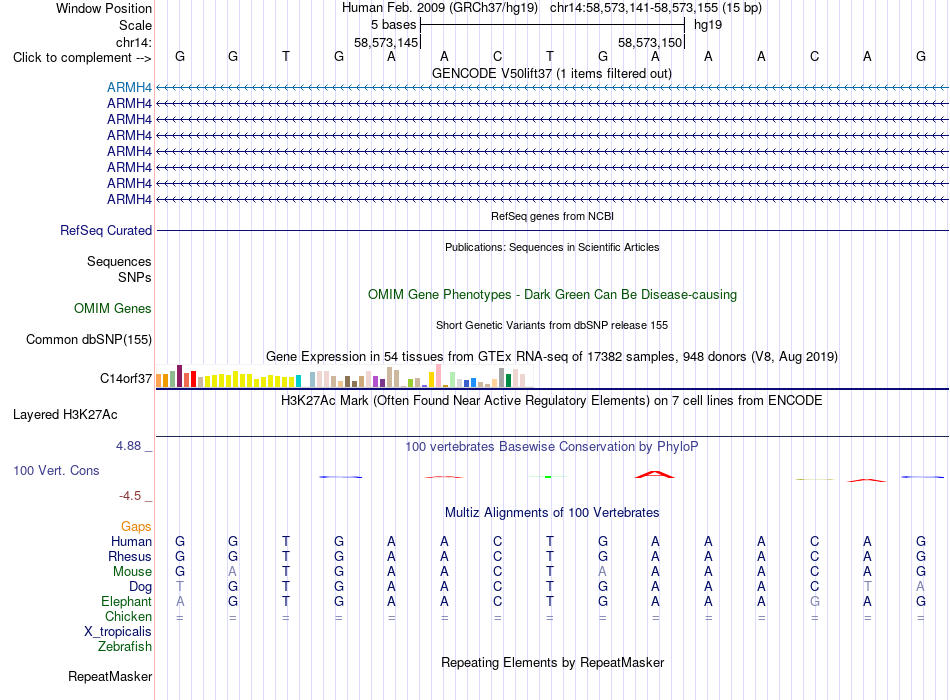Click the chr14:58,573,141-58,573,155 position text

click(x=656, y=8)
